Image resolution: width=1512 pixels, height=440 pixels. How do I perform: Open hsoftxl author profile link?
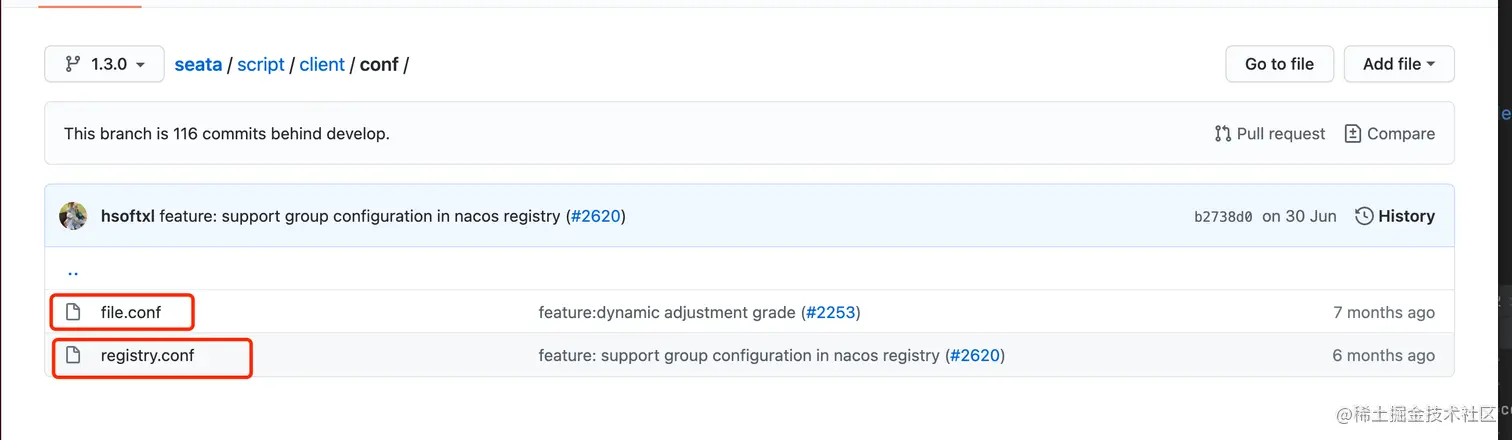pos(127,216)
